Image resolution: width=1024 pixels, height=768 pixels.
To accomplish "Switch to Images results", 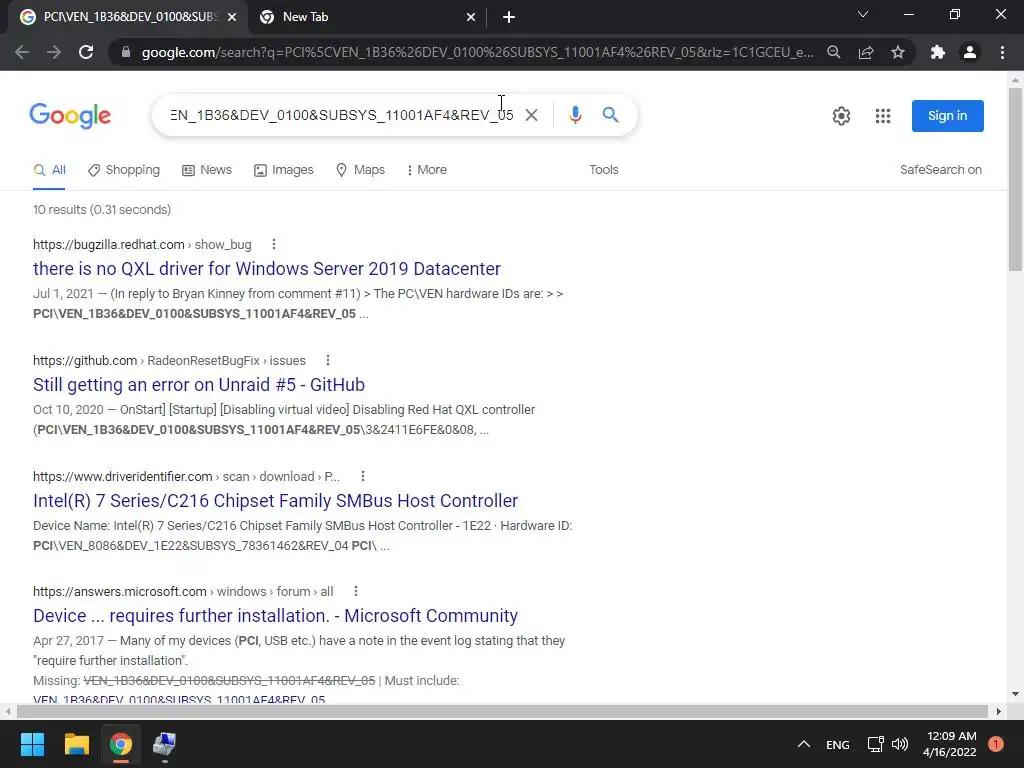I will [x=283, y=170].
